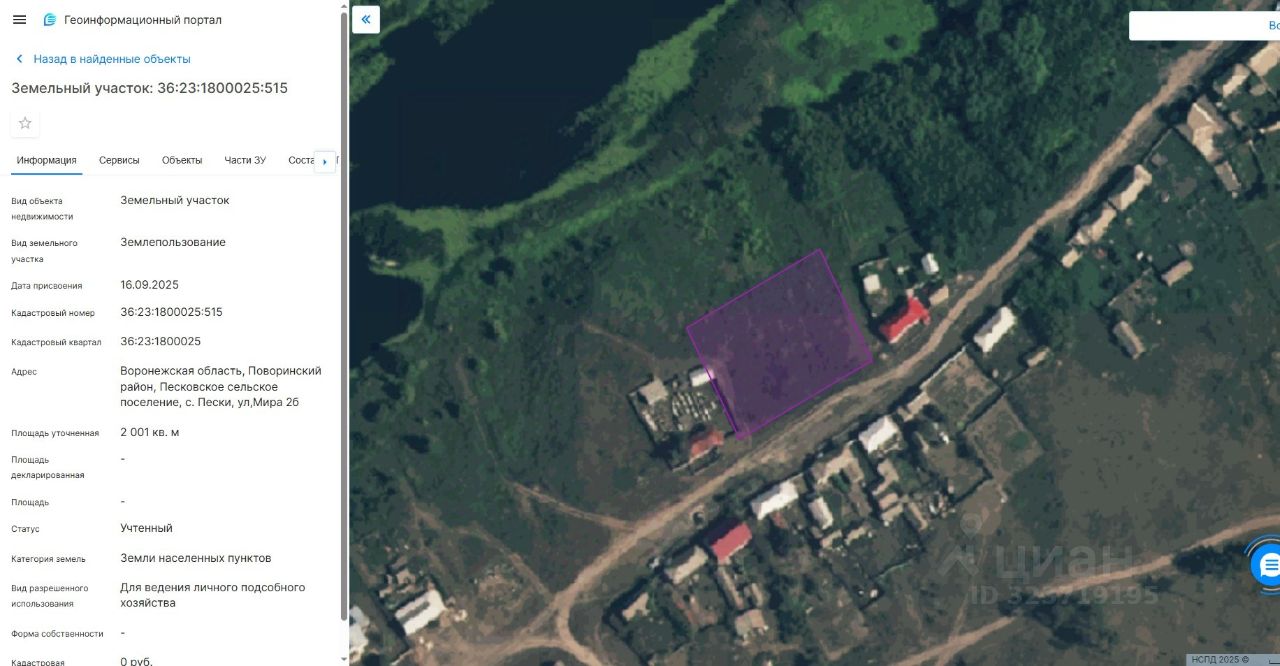The width and height of the screenshot is (1280, 666).
Task: Open the hamburger main menu
Action: coord(19,20)
